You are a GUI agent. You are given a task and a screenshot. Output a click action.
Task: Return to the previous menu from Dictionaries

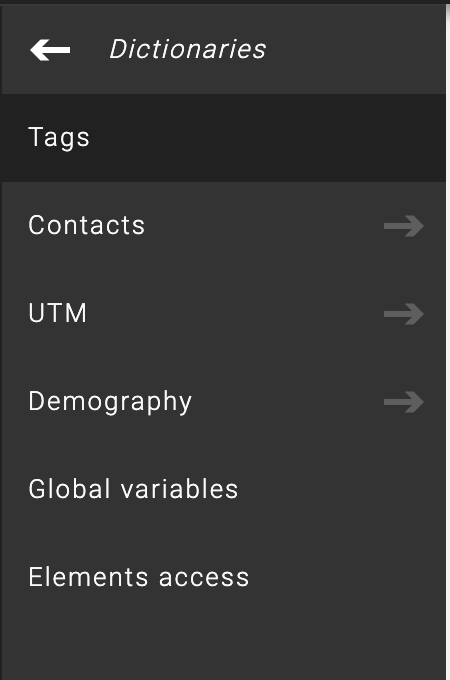(x=50, y=50)
